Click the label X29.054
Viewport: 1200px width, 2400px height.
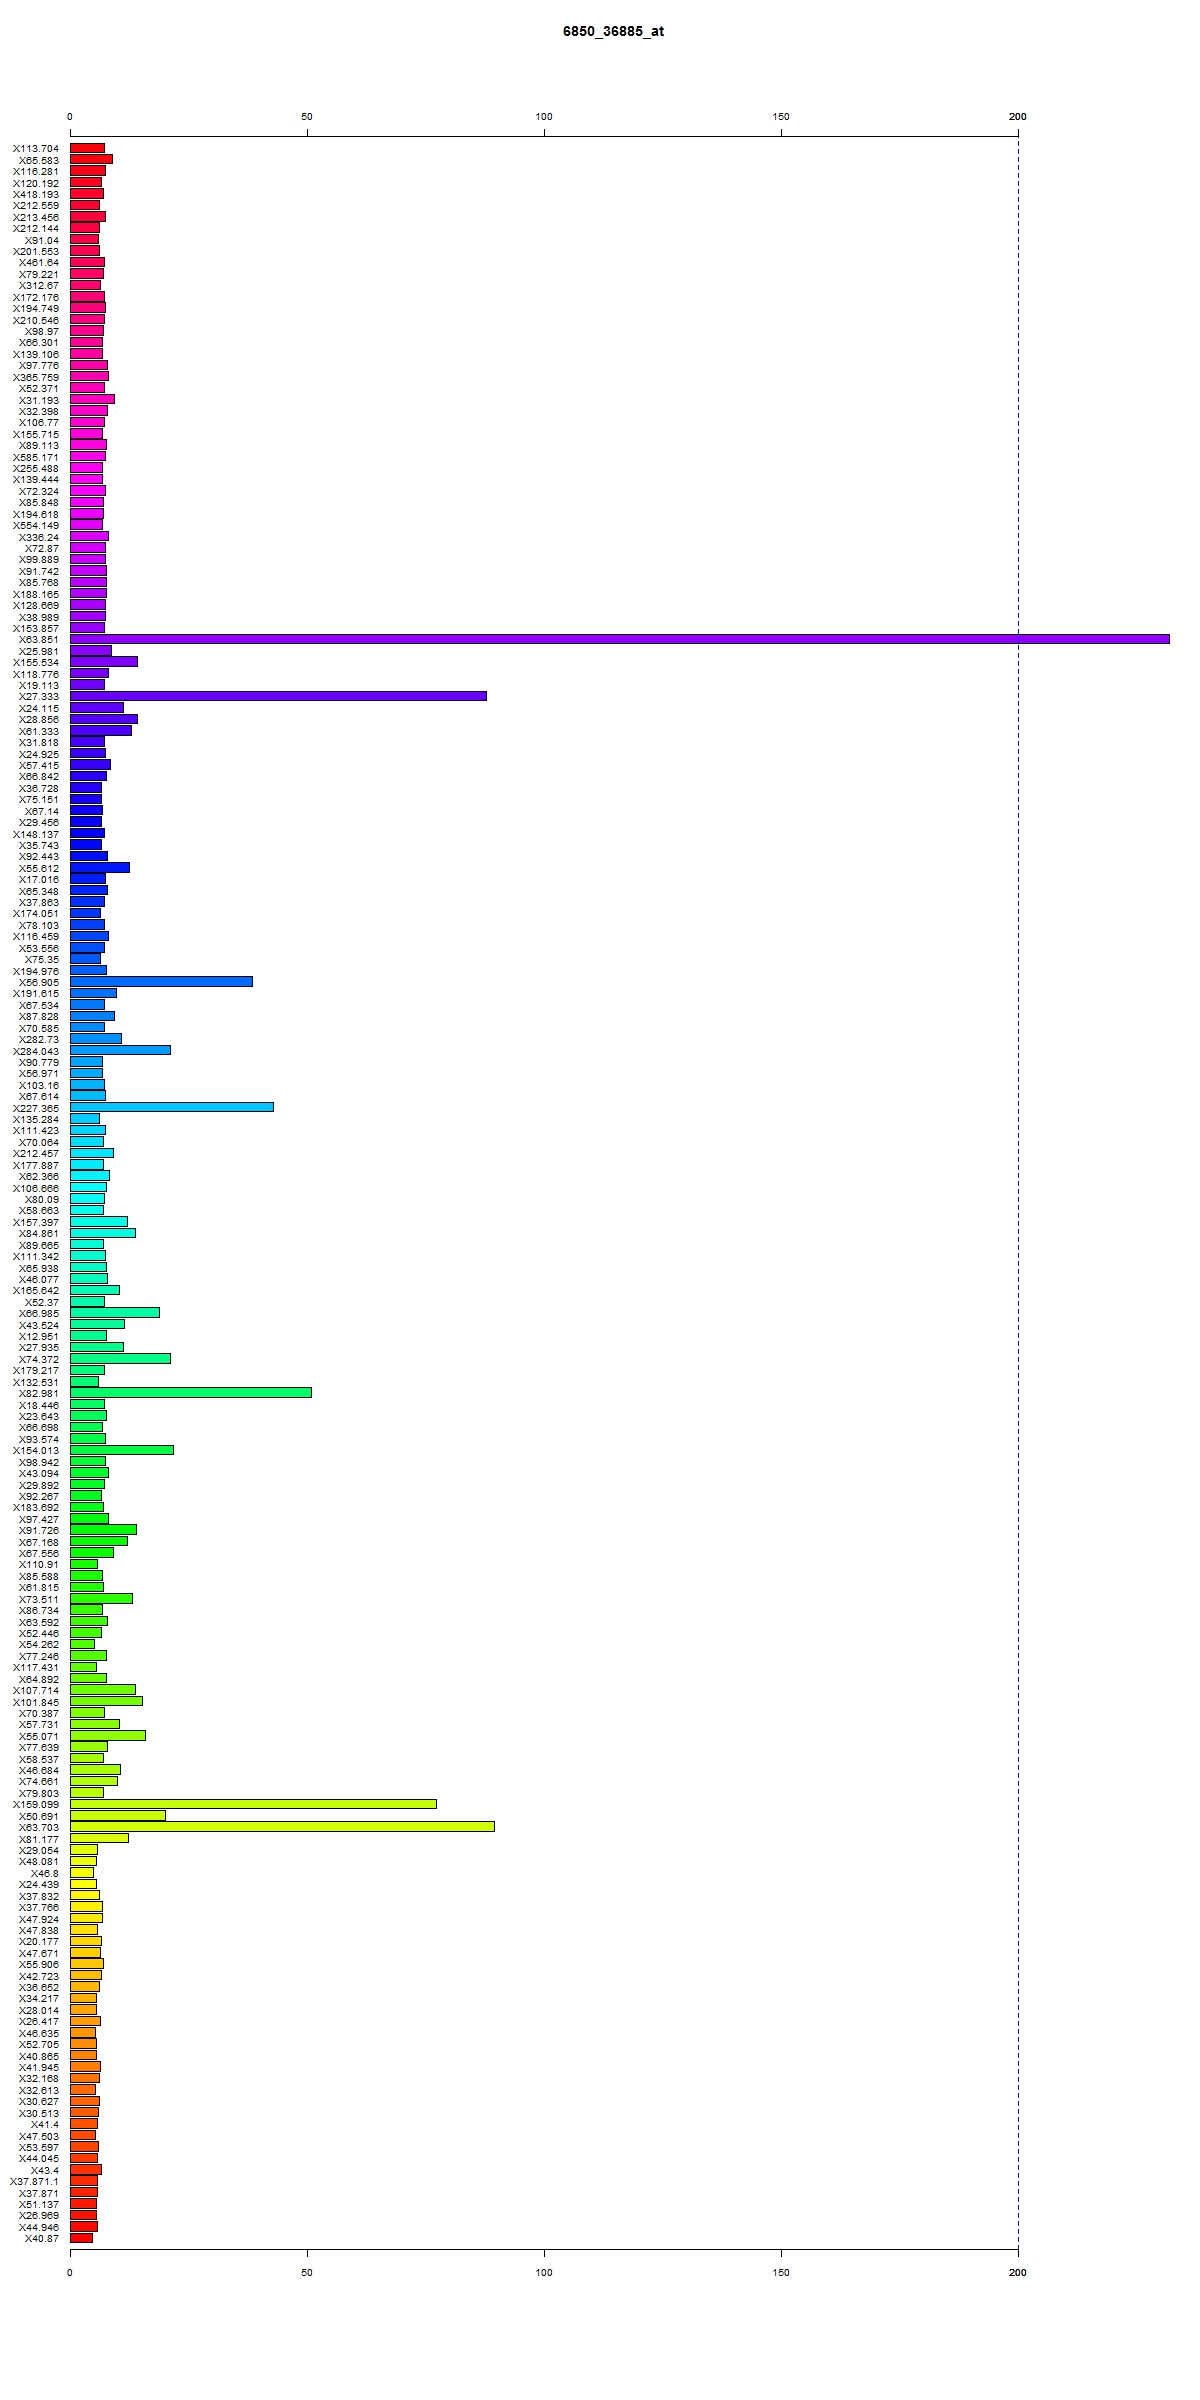(x=39, y=1850)
